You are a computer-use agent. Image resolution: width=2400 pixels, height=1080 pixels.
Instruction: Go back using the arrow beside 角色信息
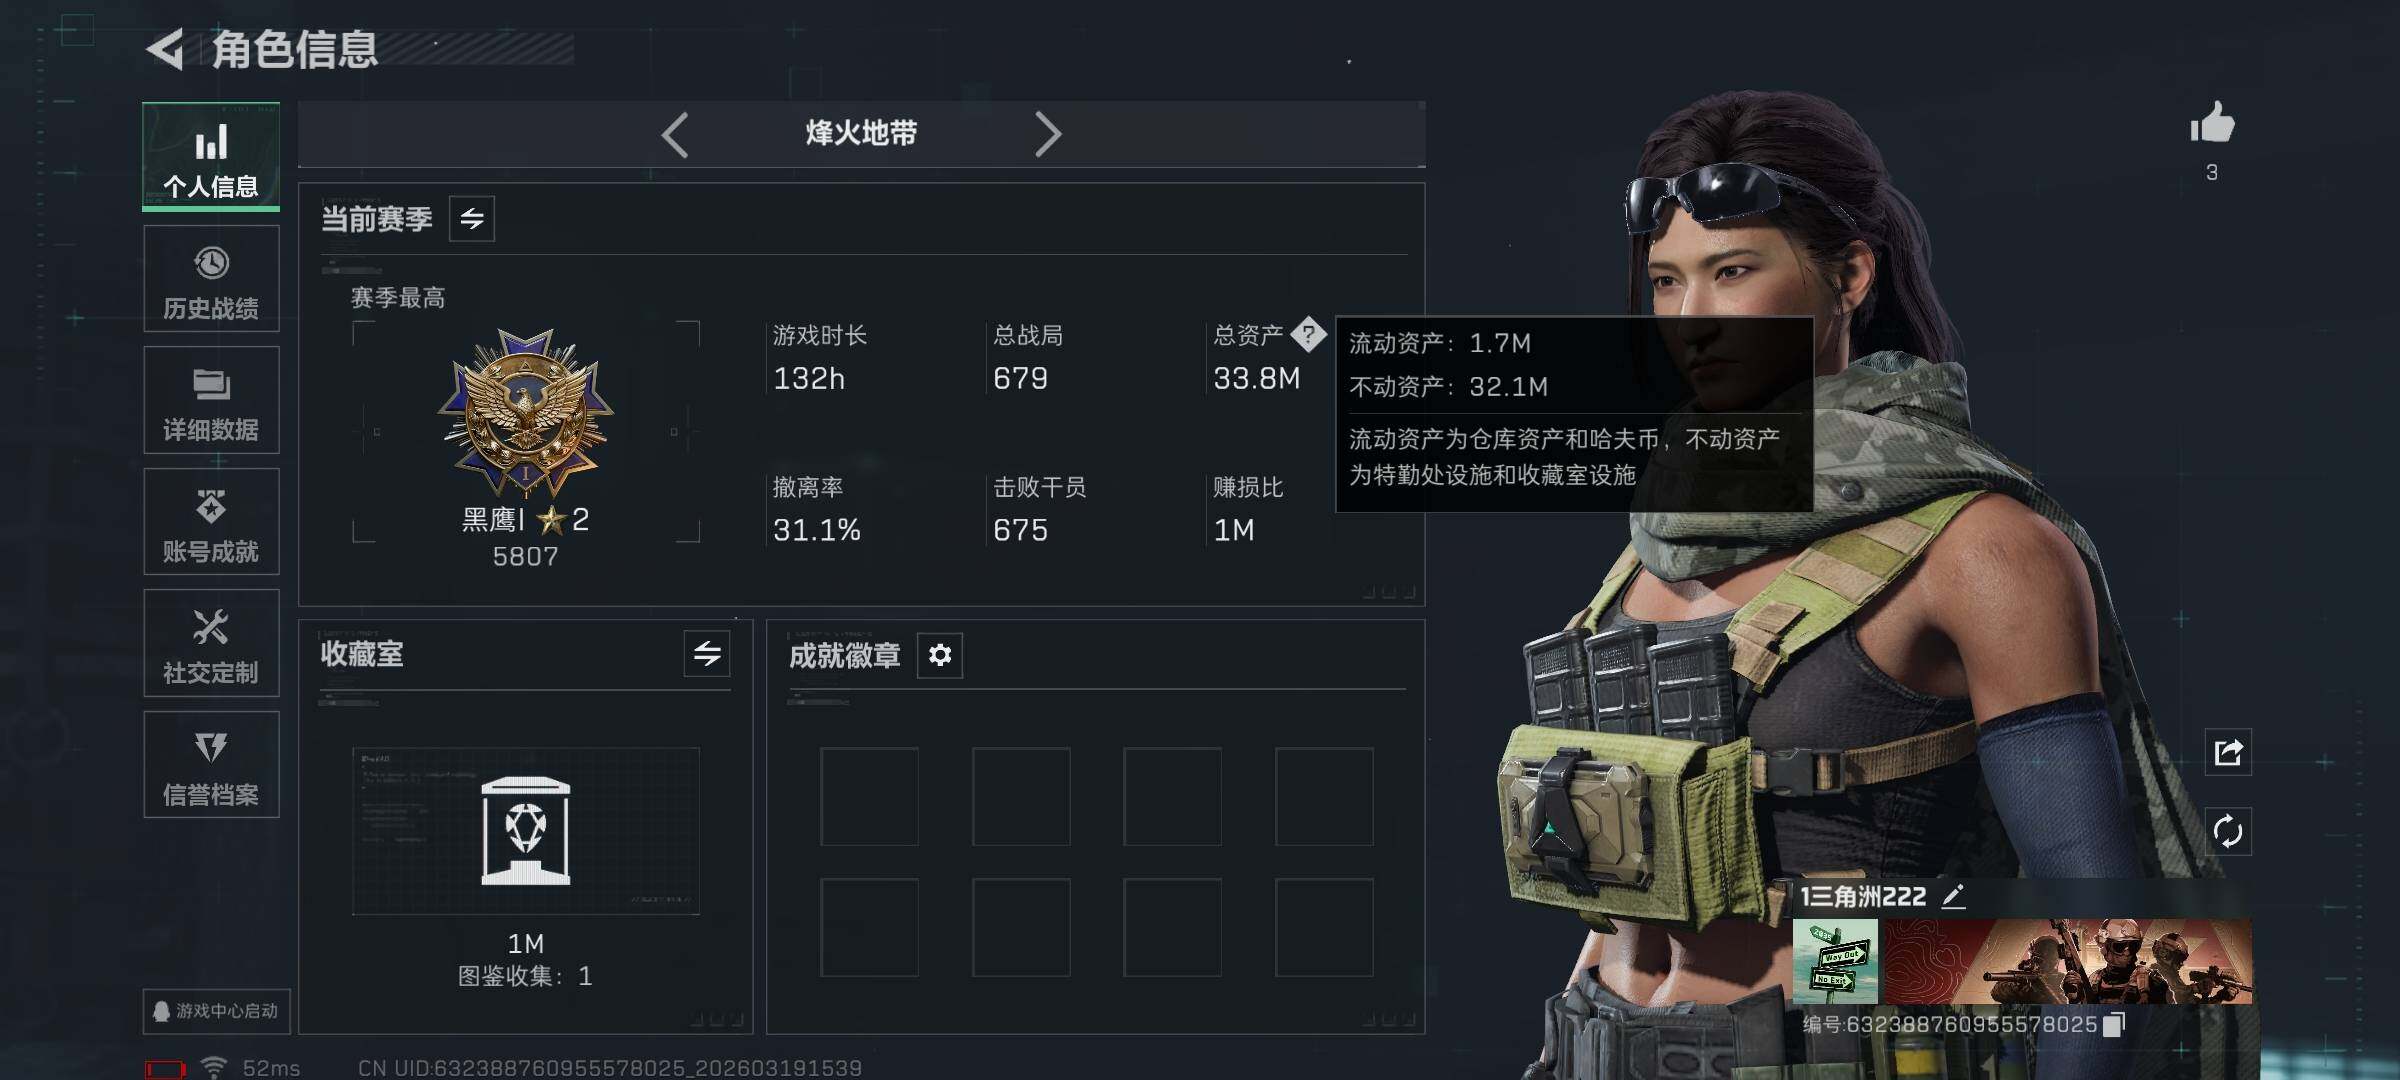click(166, 49)
